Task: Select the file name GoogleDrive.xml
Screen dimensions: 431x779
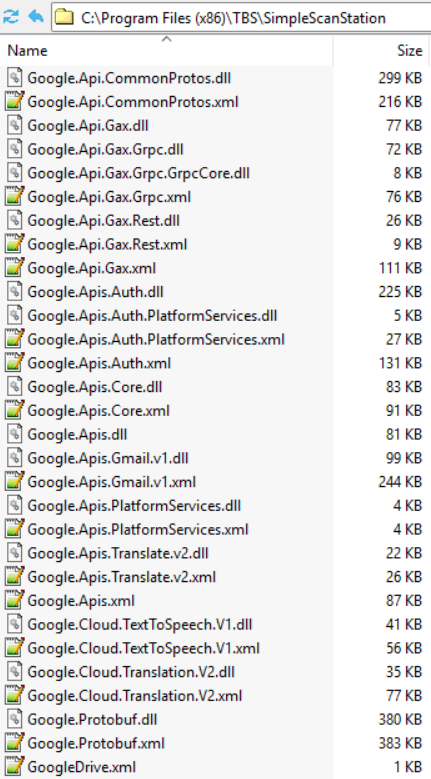Action: 81,768
